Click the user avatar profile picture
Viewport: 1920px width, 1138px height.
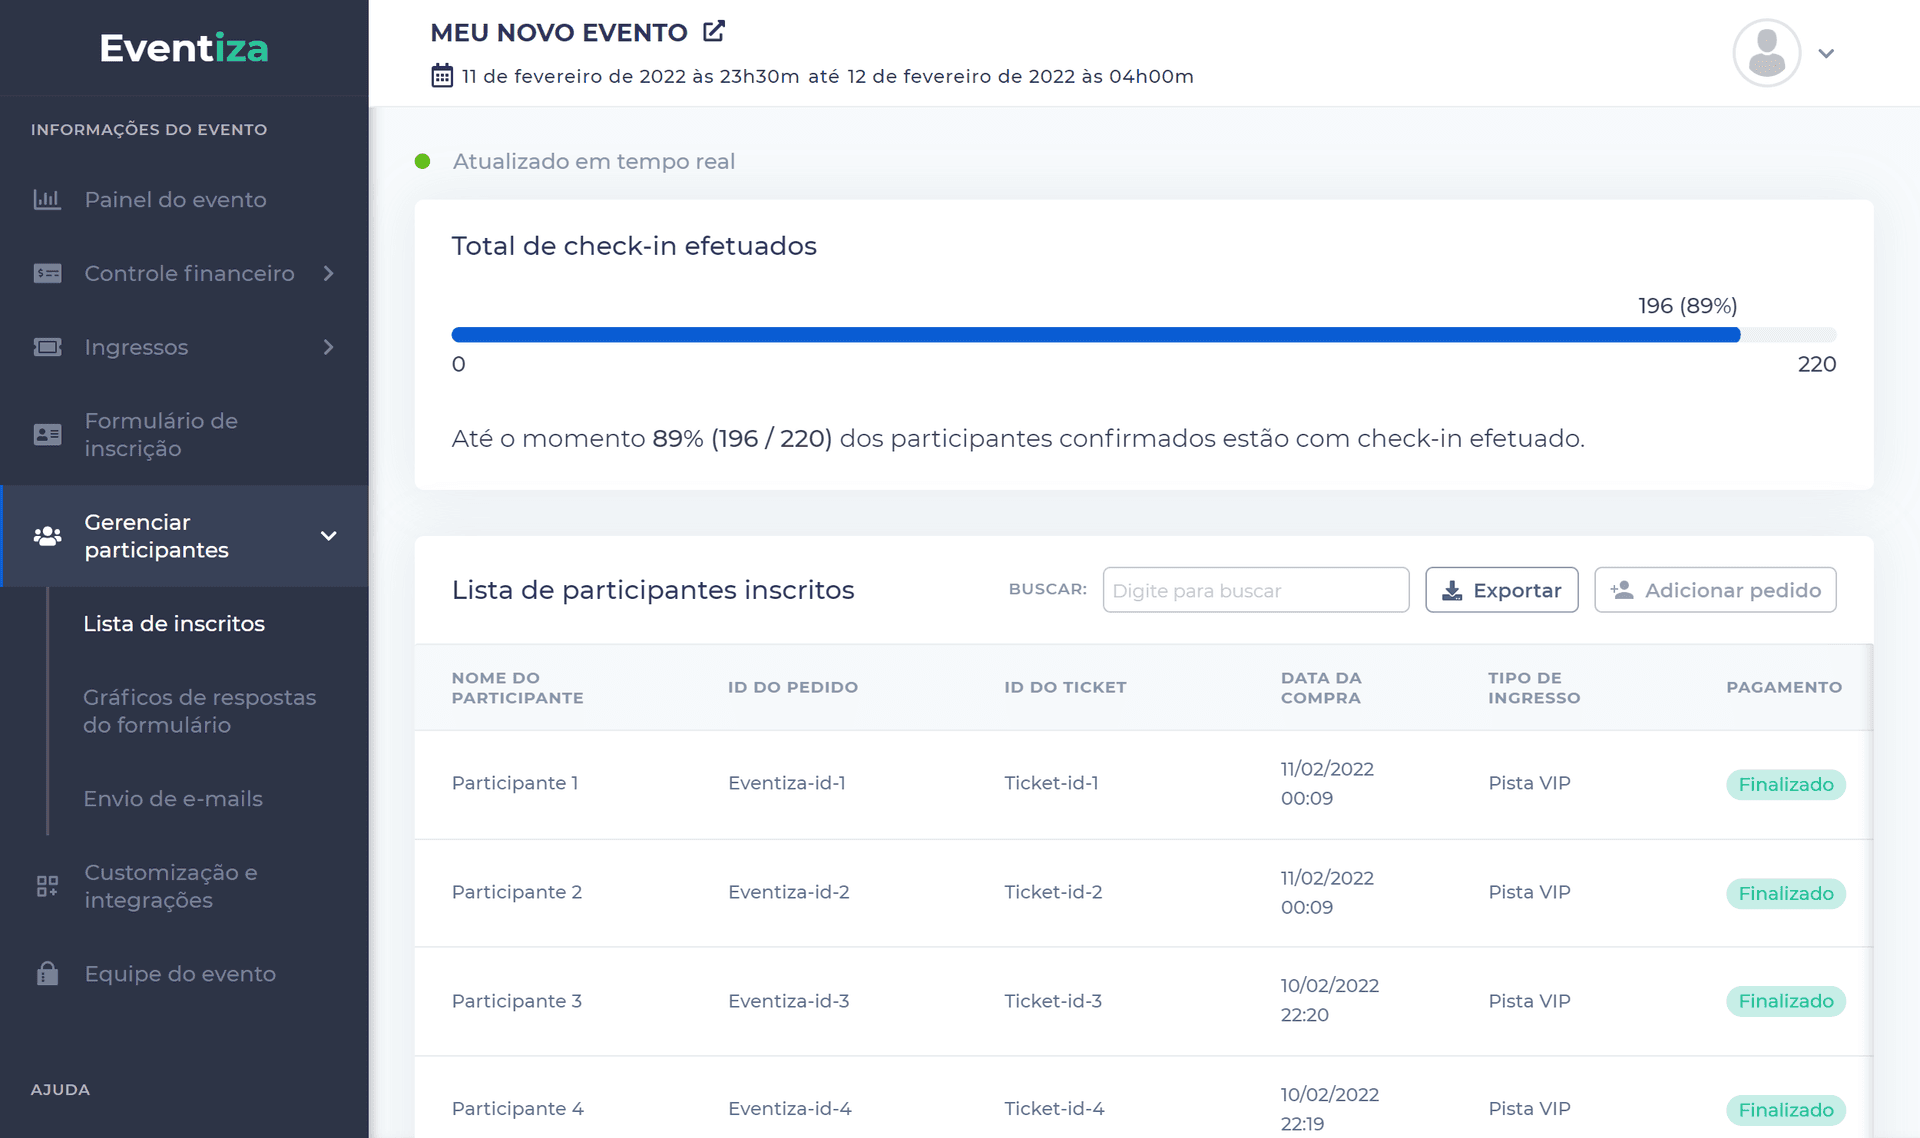[1766, 53]
